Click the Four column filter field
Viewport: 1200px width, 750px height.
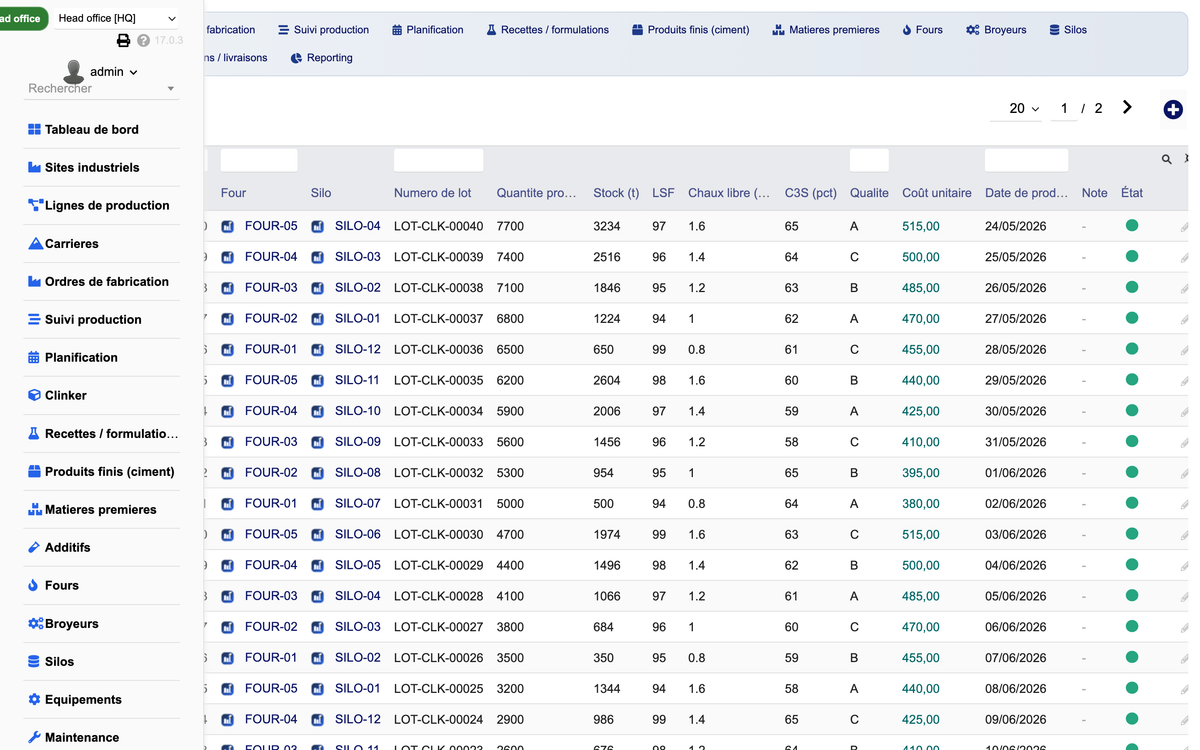259,160
